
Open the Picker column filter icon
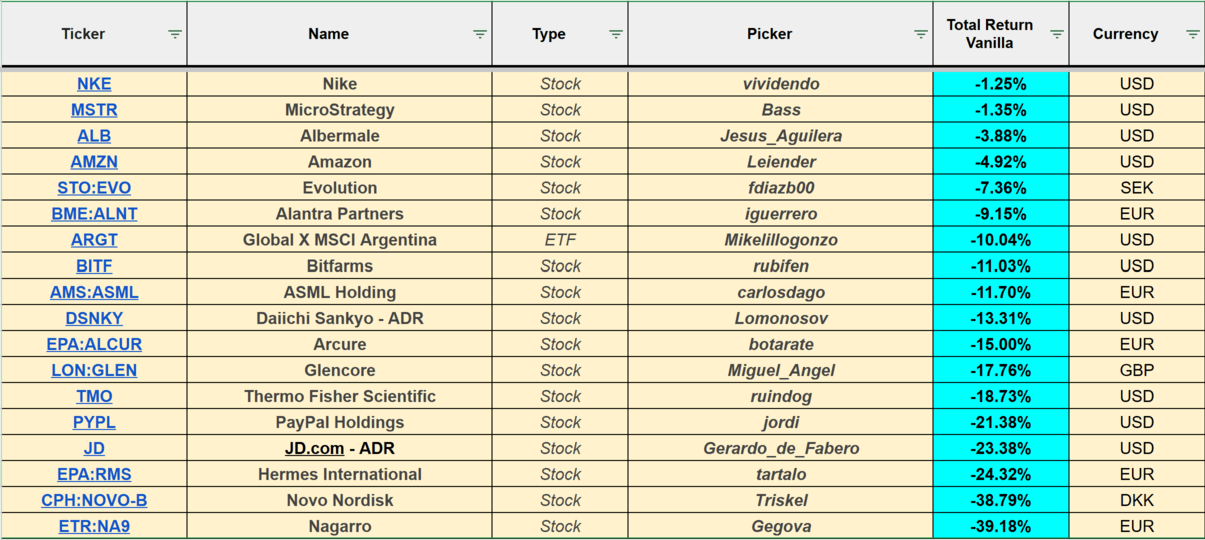[921, 35]
